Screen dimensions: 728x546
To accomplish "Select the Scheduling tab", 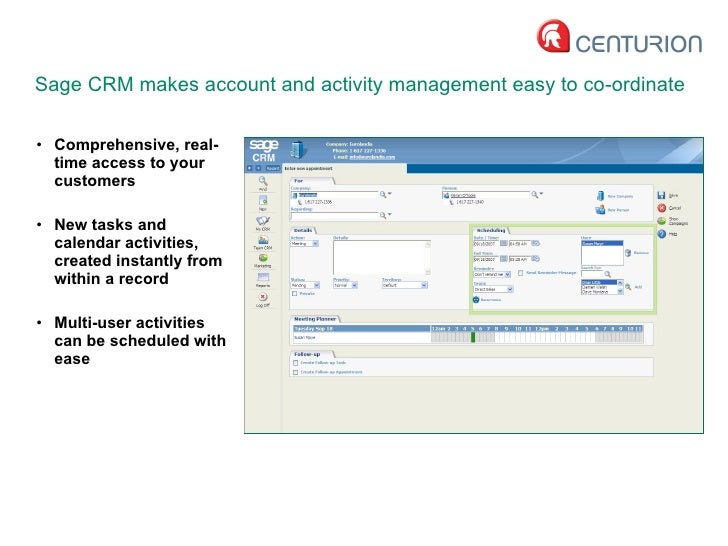I will click(491, 230).
